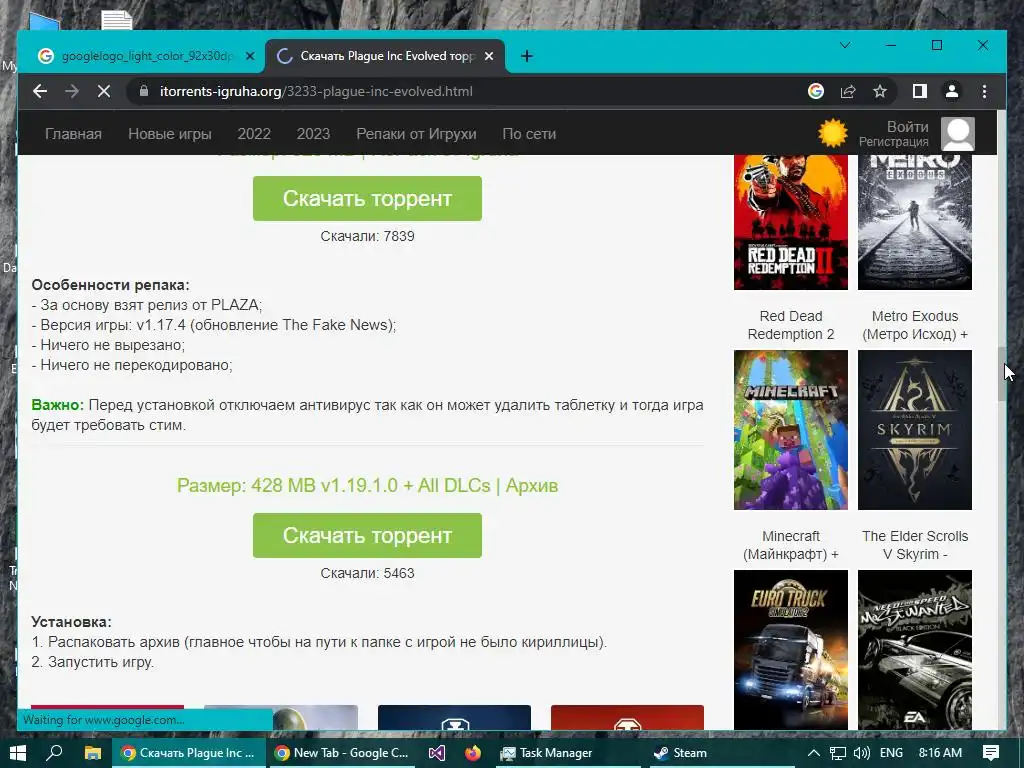Image resolution: width=1024 pixels, height=768 pixels.
Task: Open File Explorer from the taskbar
Action: tap(93, 753)
